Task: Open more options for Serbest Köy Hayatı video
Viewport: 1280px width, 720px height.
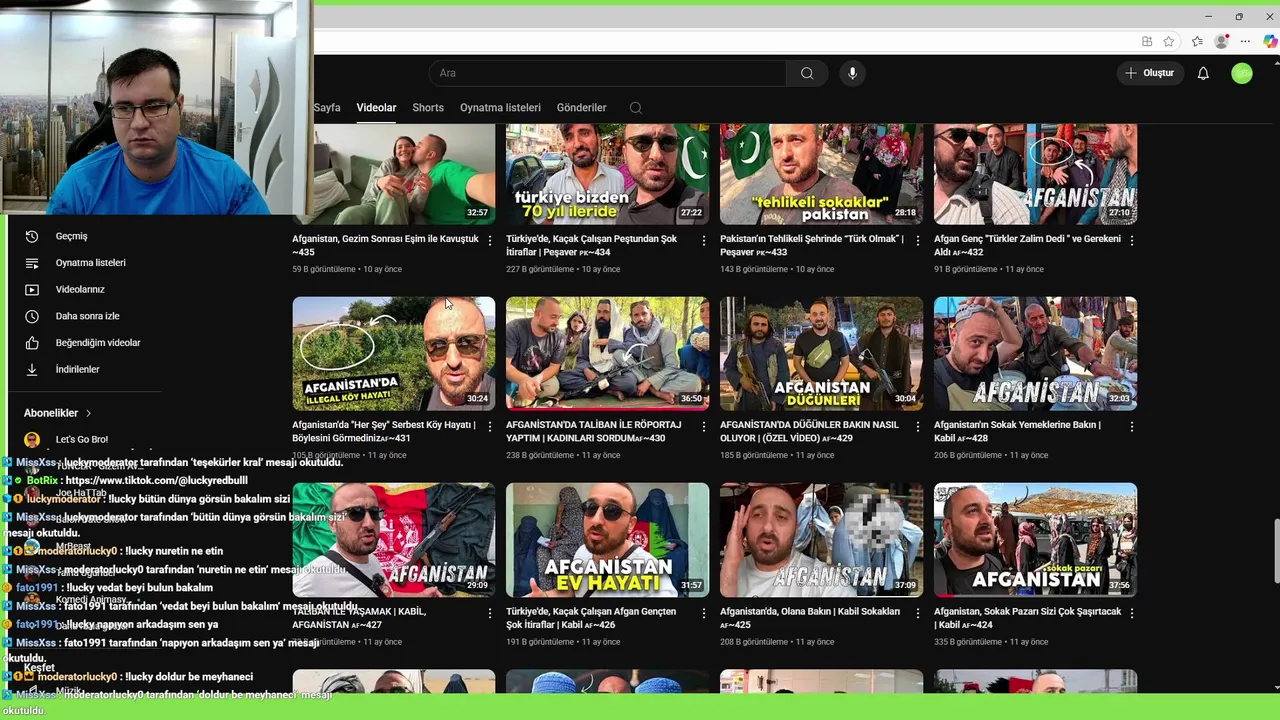Action: [489, 426]
